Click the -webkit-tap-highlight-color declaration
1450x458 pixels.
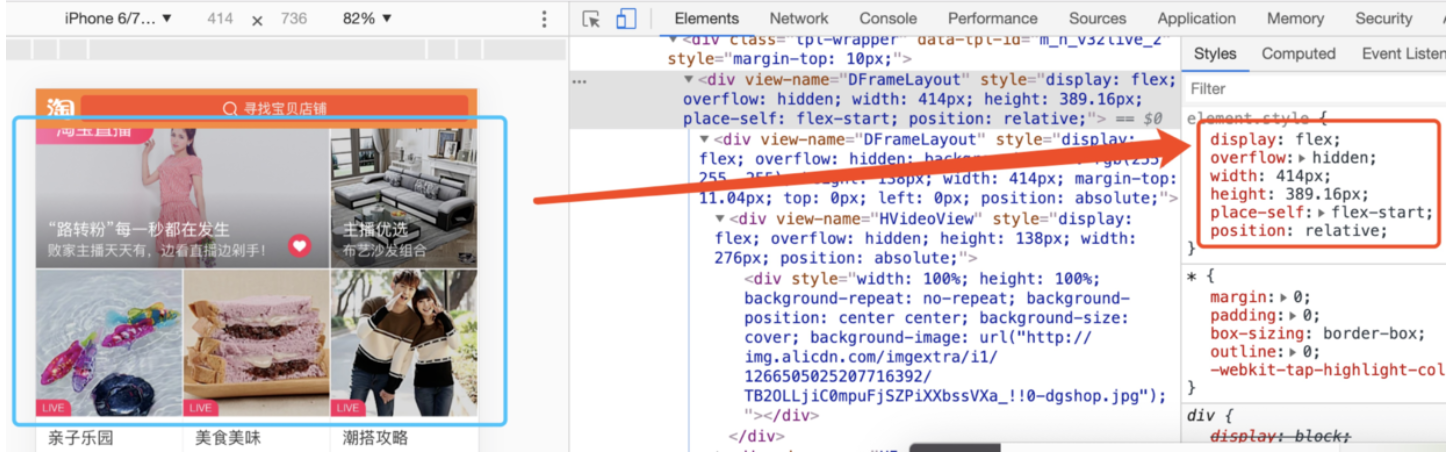coord(1328,370)
